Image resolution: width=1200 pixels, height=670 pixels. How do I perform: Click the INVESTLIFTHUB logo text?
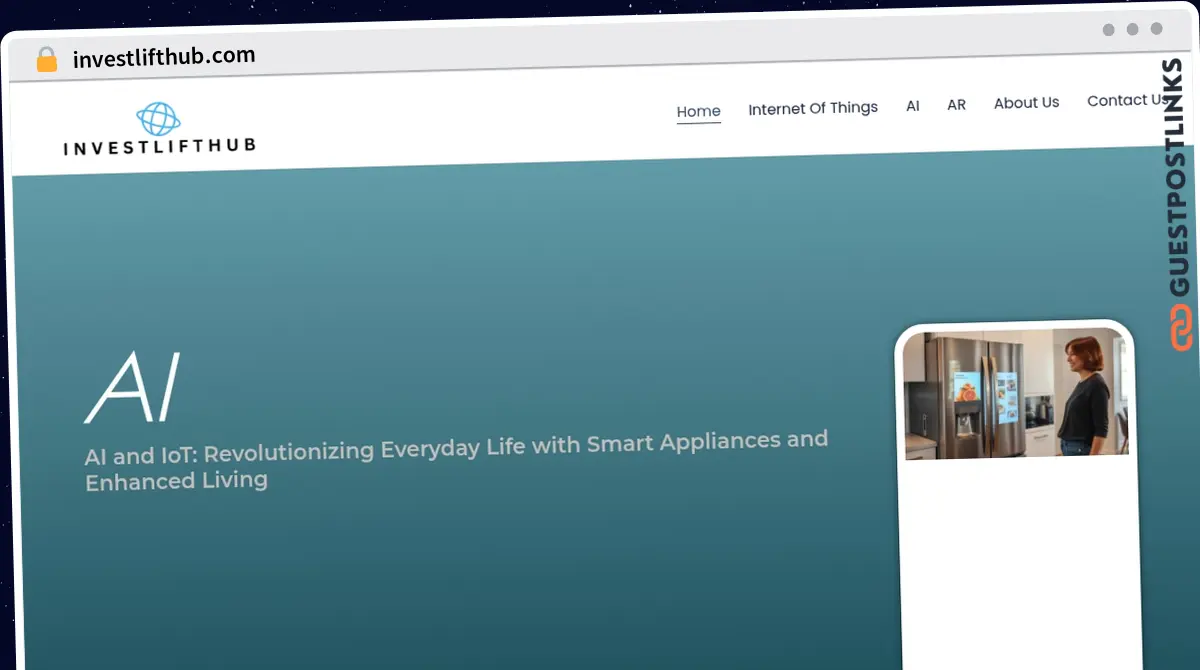pos(159,147)
